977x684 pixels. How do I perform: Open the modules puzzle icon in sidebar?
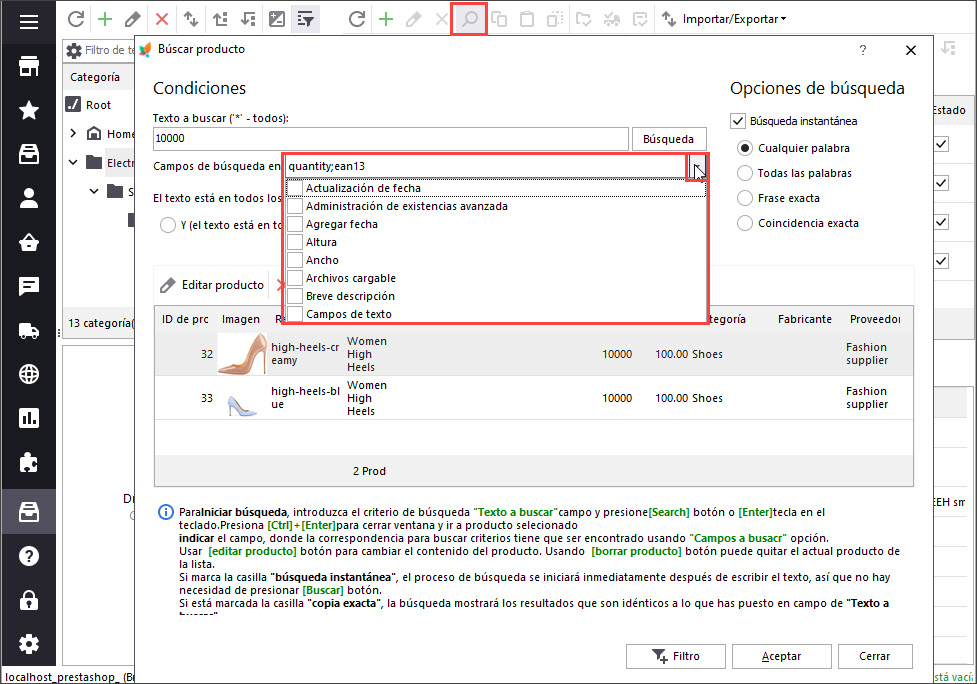tap(29, 462)
